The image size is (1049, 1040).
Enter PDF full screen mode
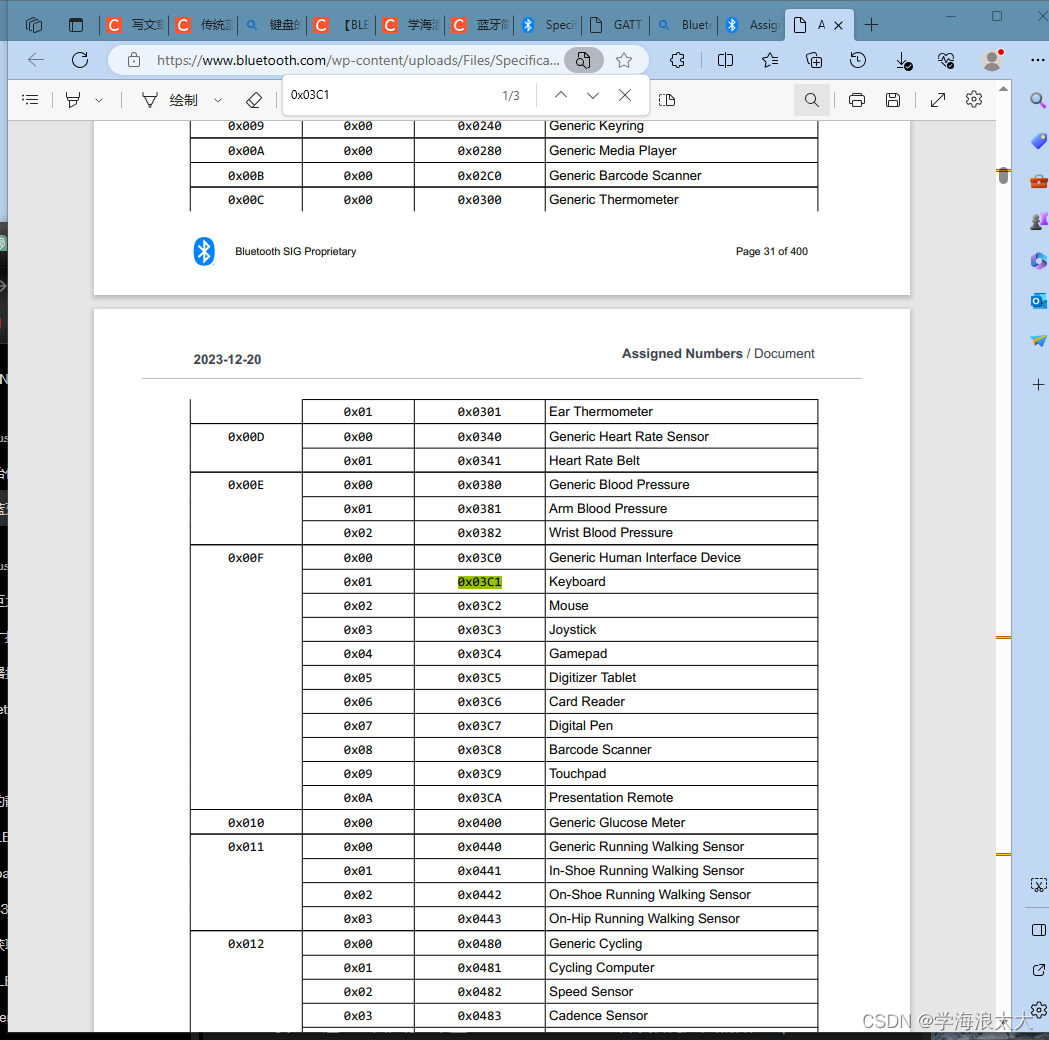click(938, 100)
